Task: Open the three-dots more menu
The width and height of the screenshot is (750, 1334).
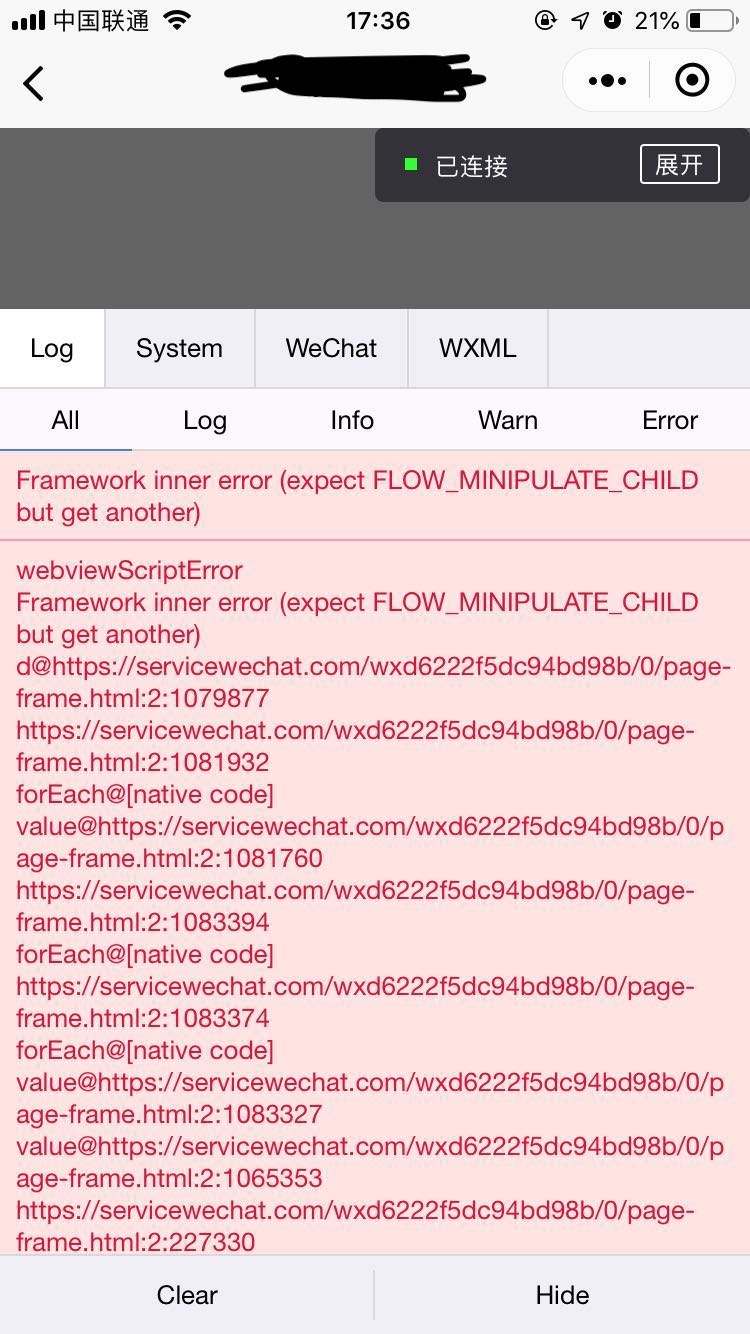Action: pyautogui.click(x=607, y=81)
